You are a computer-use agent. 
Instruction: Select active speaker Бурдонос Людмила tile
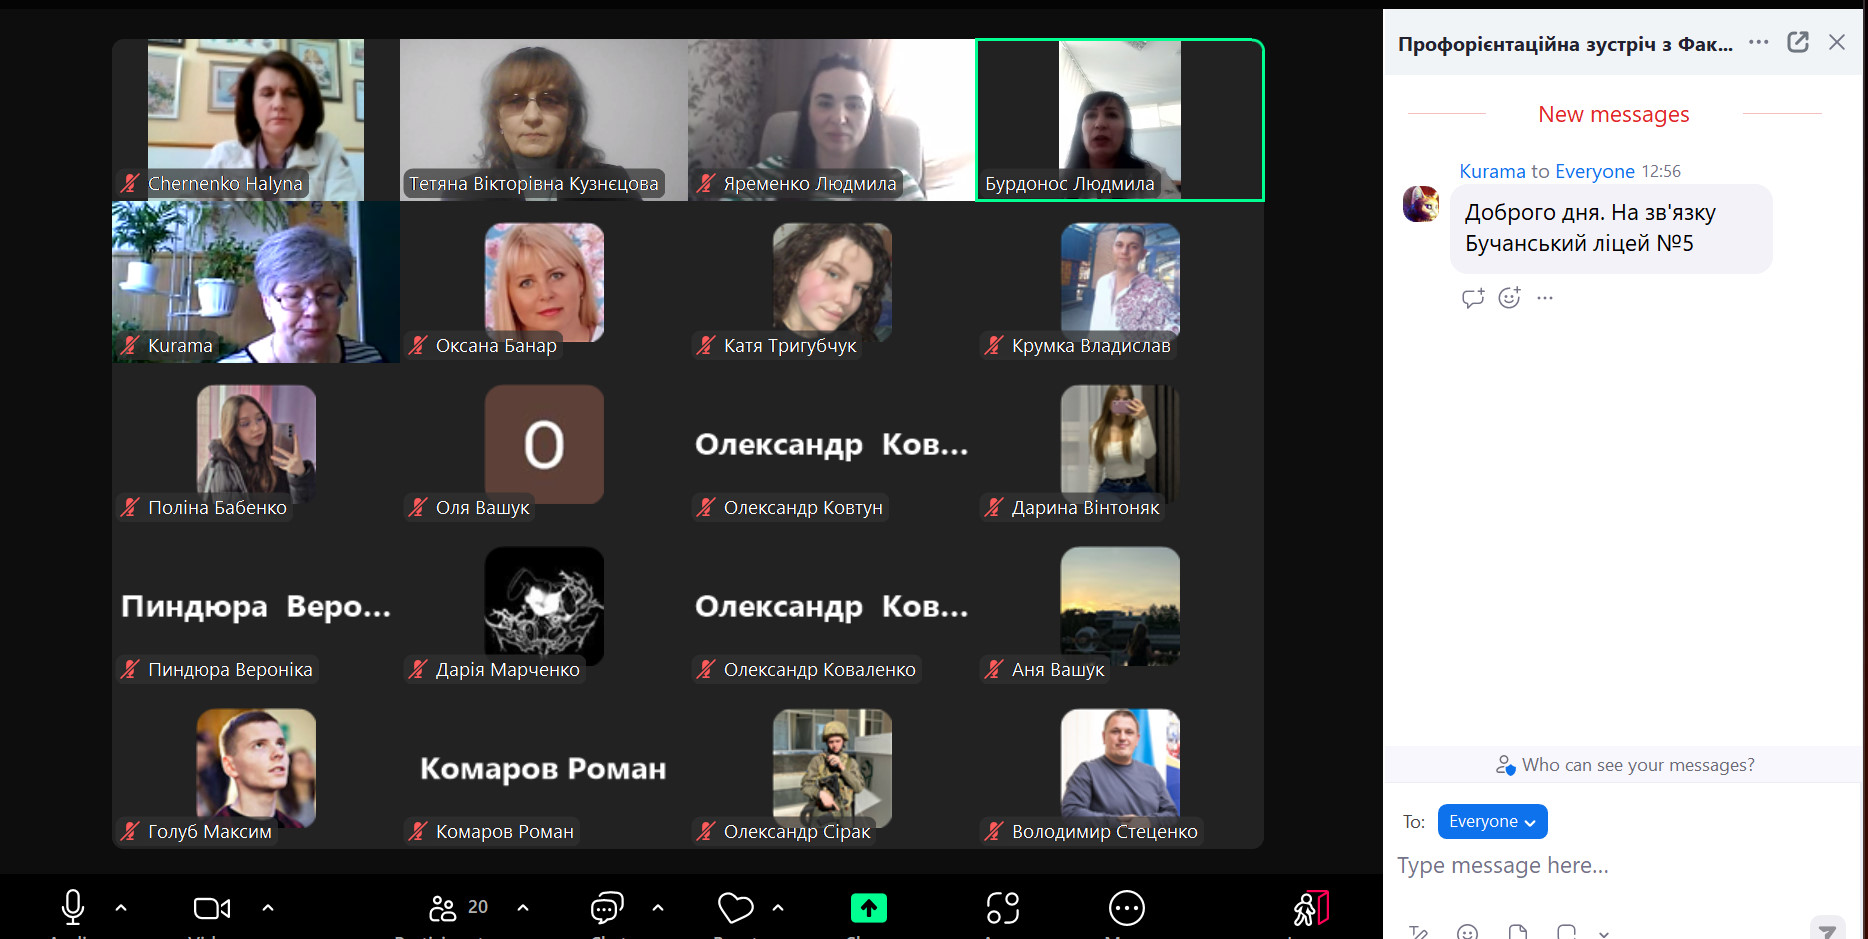point(1120,120)
